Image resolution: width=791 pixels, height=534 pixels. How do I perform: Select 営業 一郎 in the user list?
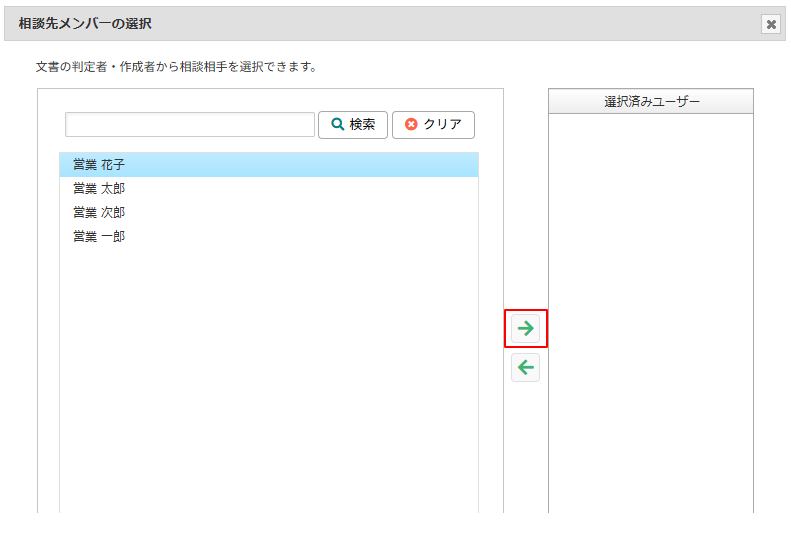pos(99,237)
